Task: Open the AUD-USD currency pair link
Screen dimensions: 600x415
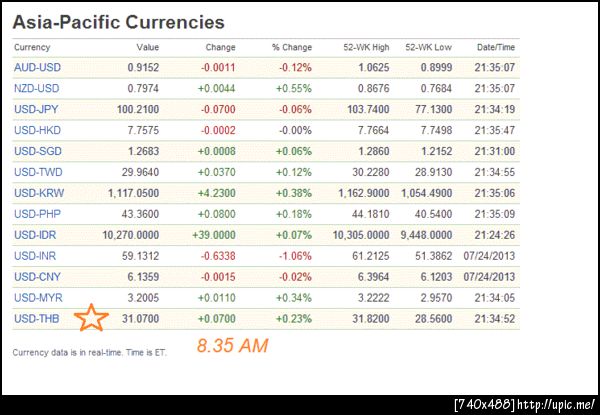Action: [35, 67]
